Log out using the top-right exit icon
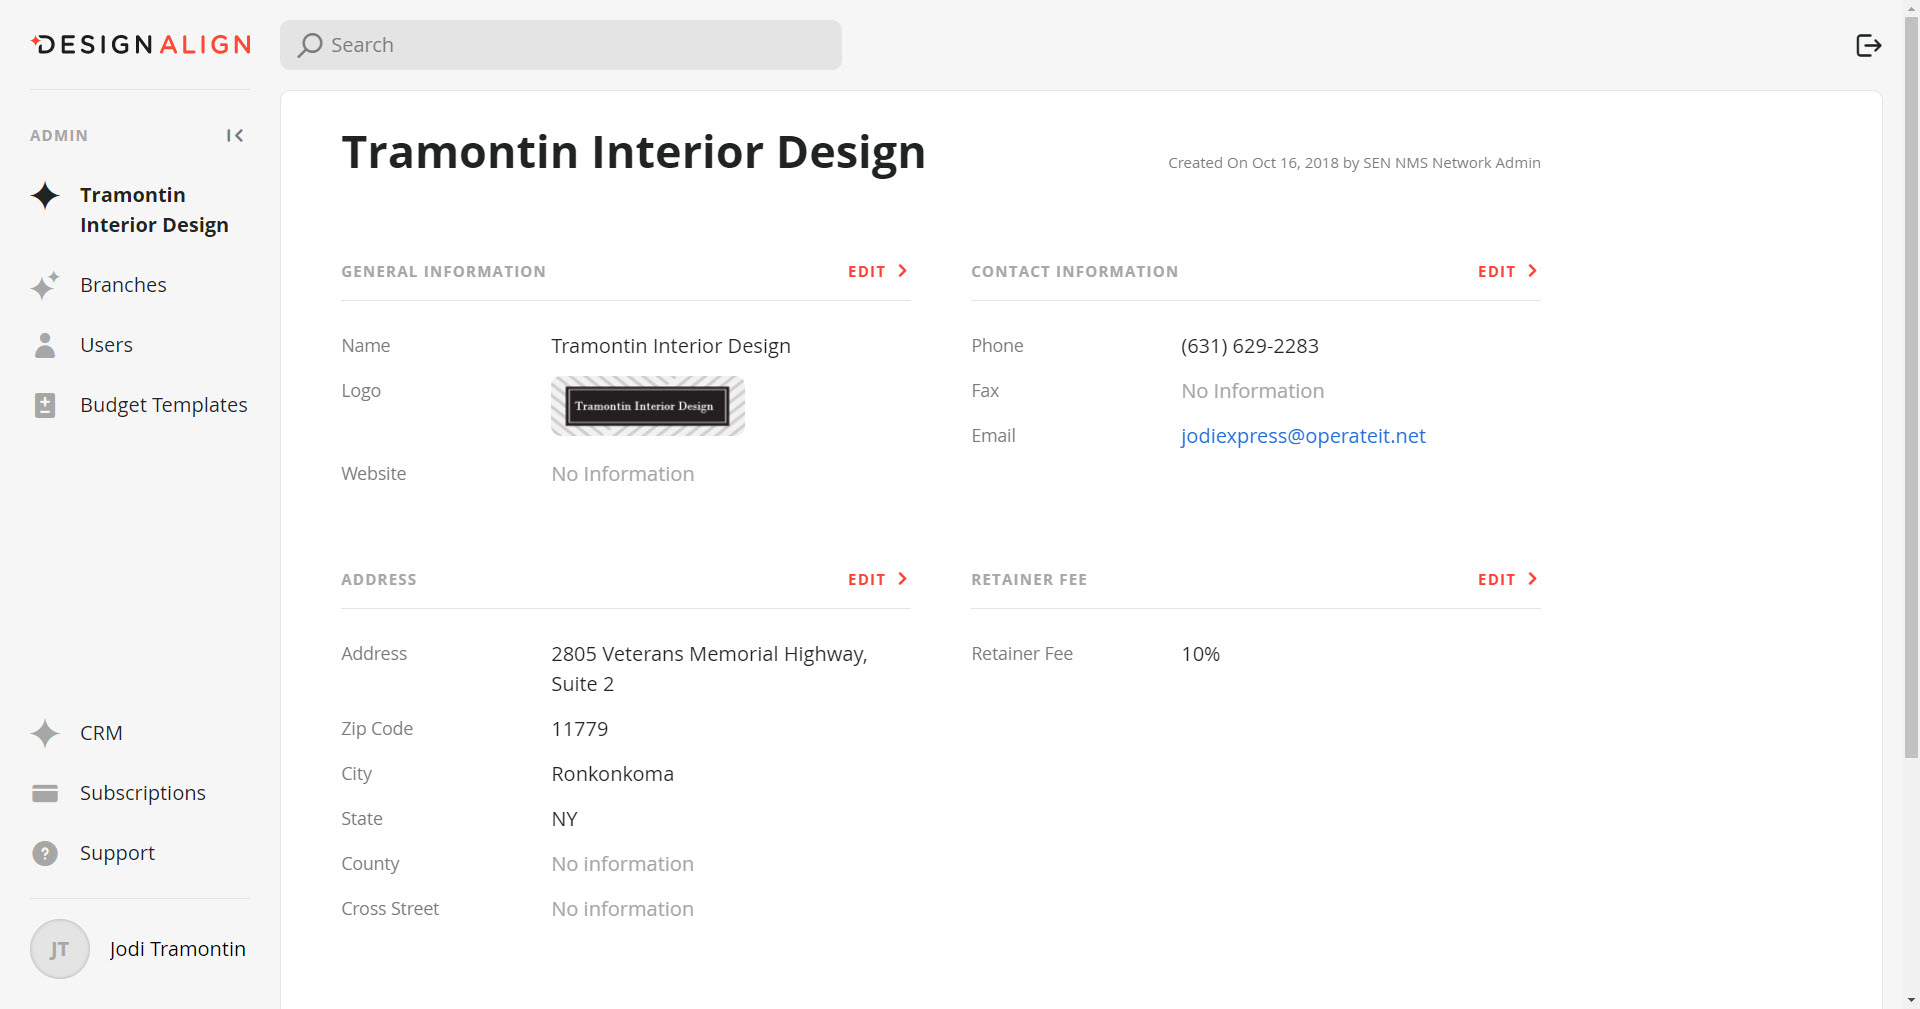The image size is (1920, 1009). tap(1868, 45)
